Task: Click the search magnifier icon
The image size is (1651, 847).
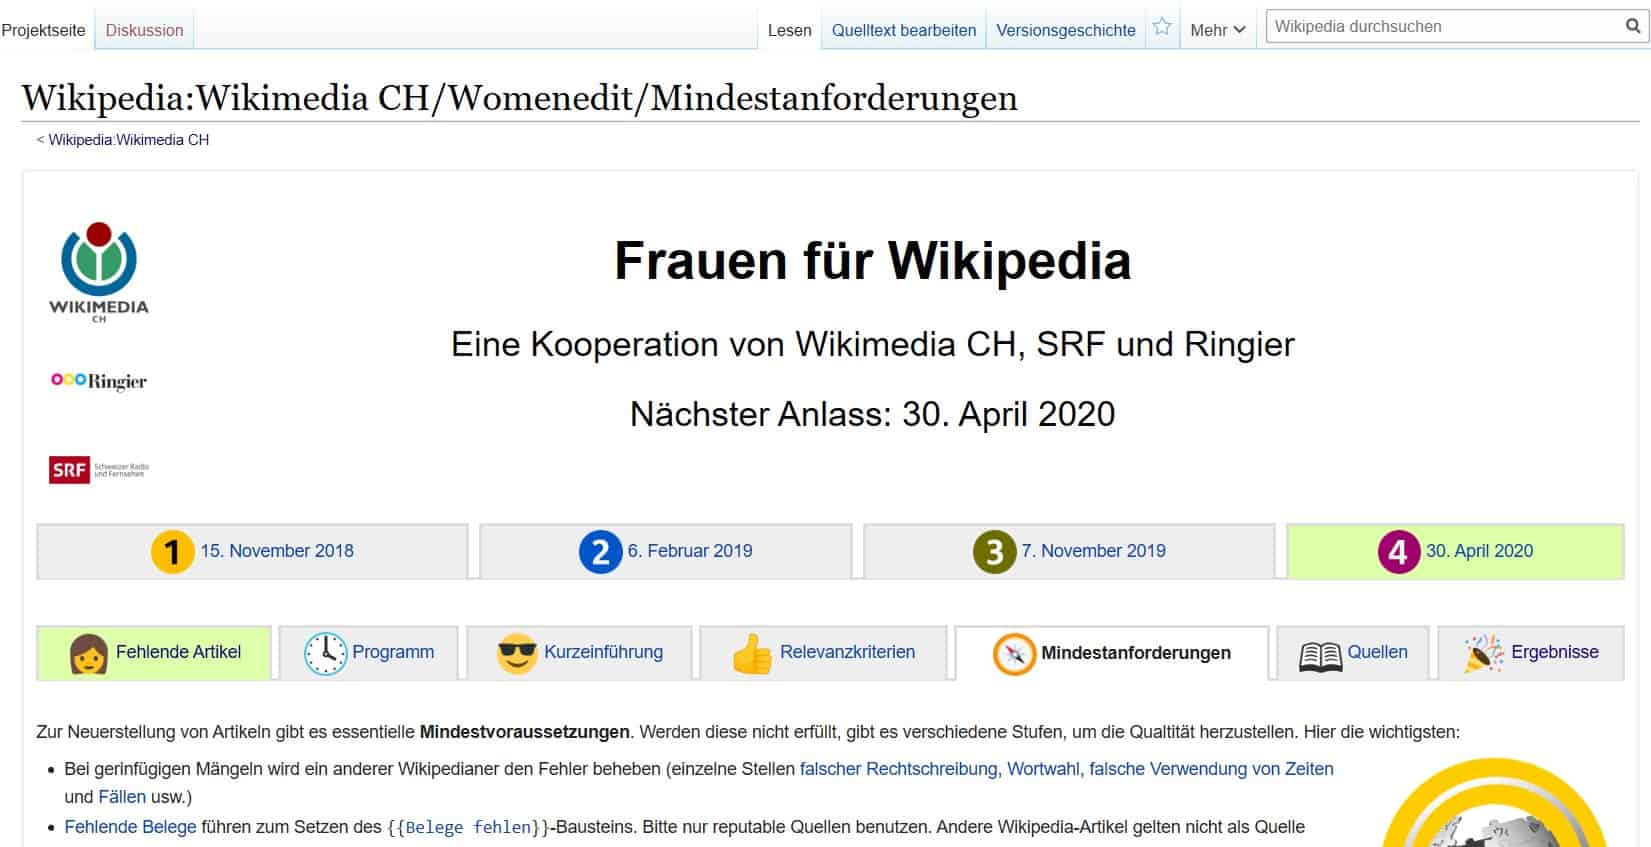Action: 1632,27
